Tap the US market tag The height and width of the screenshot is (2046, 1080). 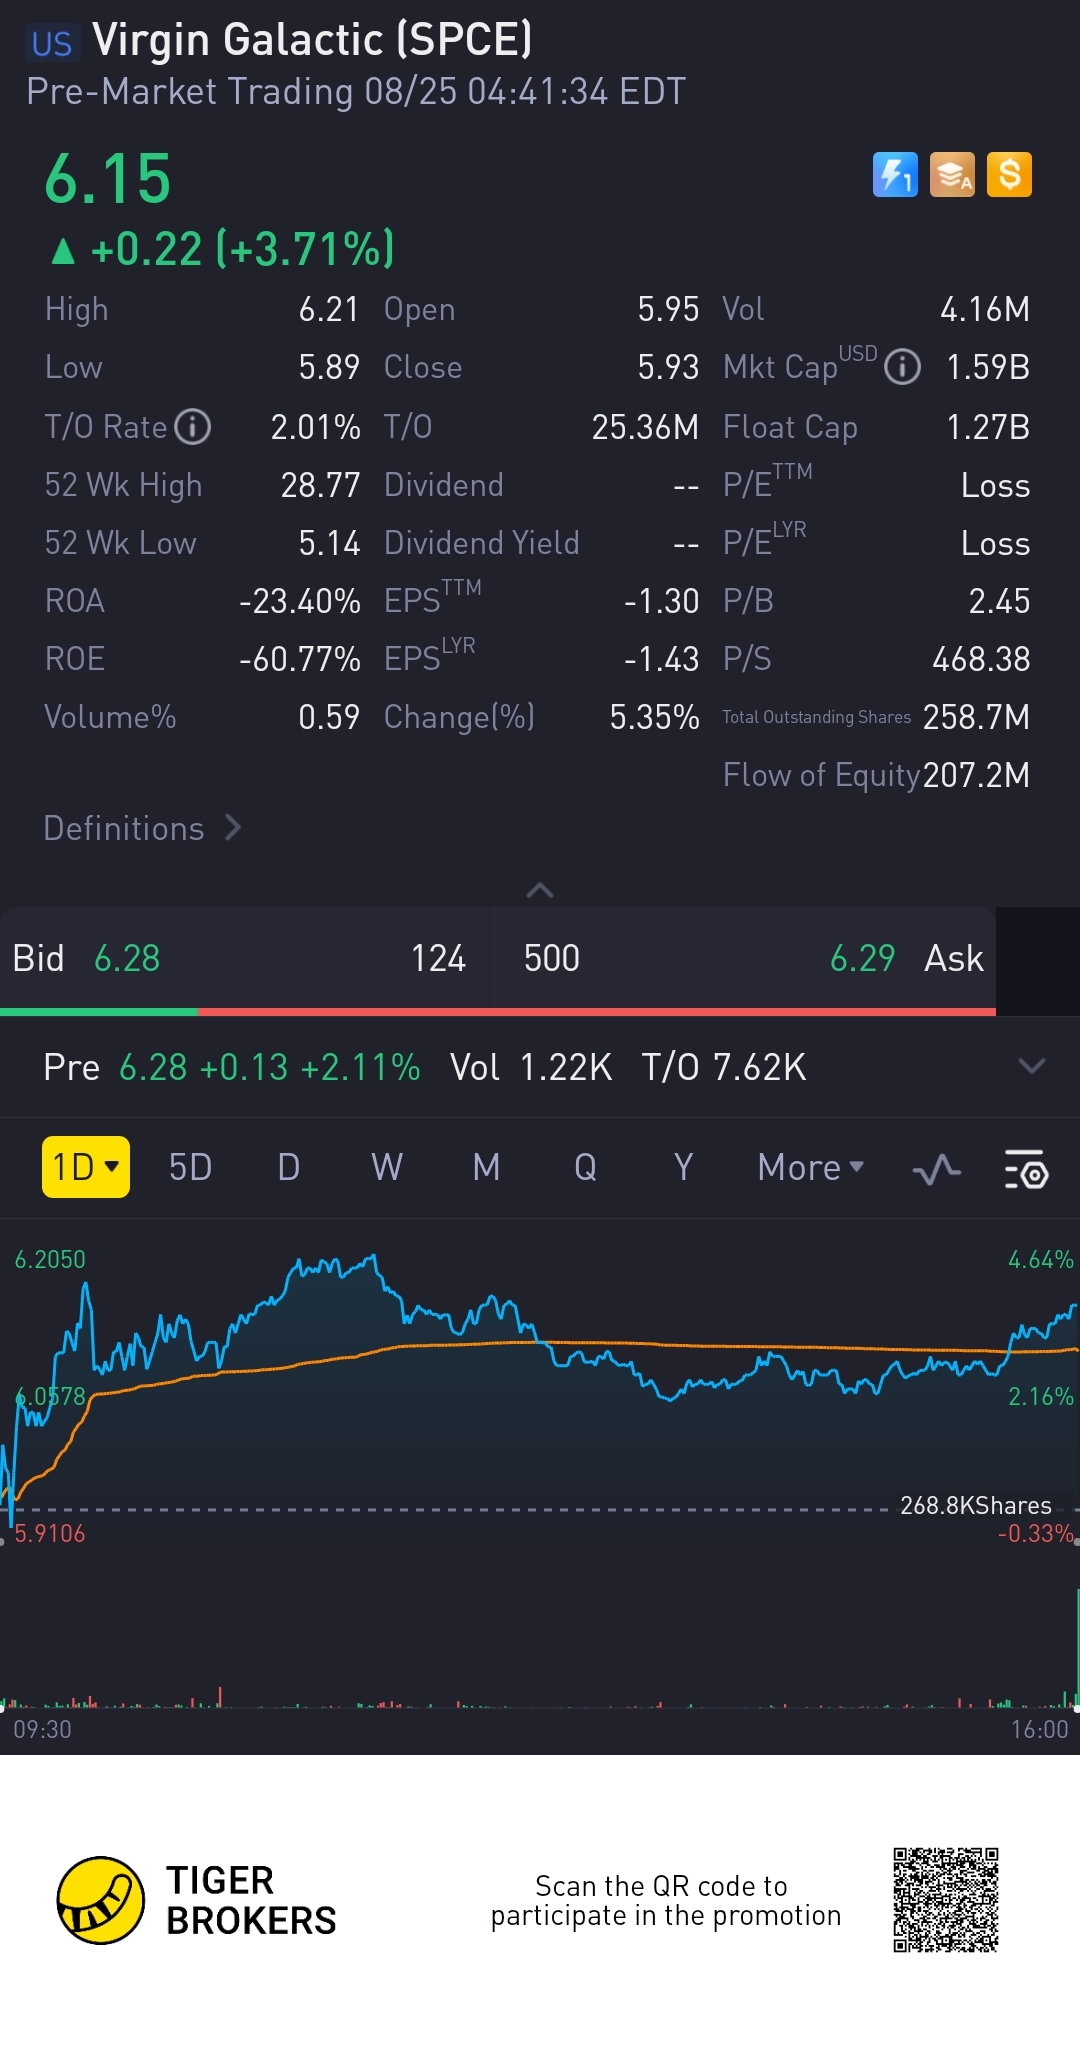tap(52, 44)
